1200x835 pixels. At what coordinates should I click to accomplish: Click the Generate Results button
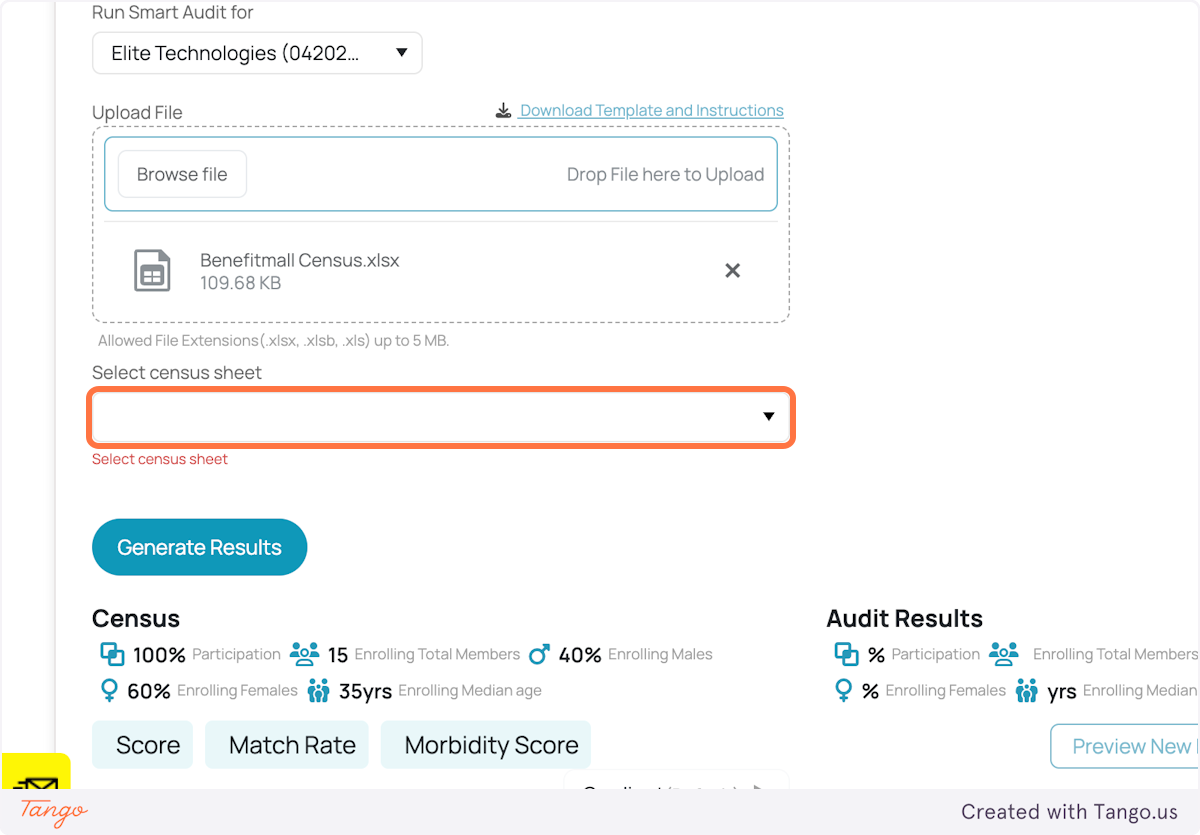click(199, 547)
